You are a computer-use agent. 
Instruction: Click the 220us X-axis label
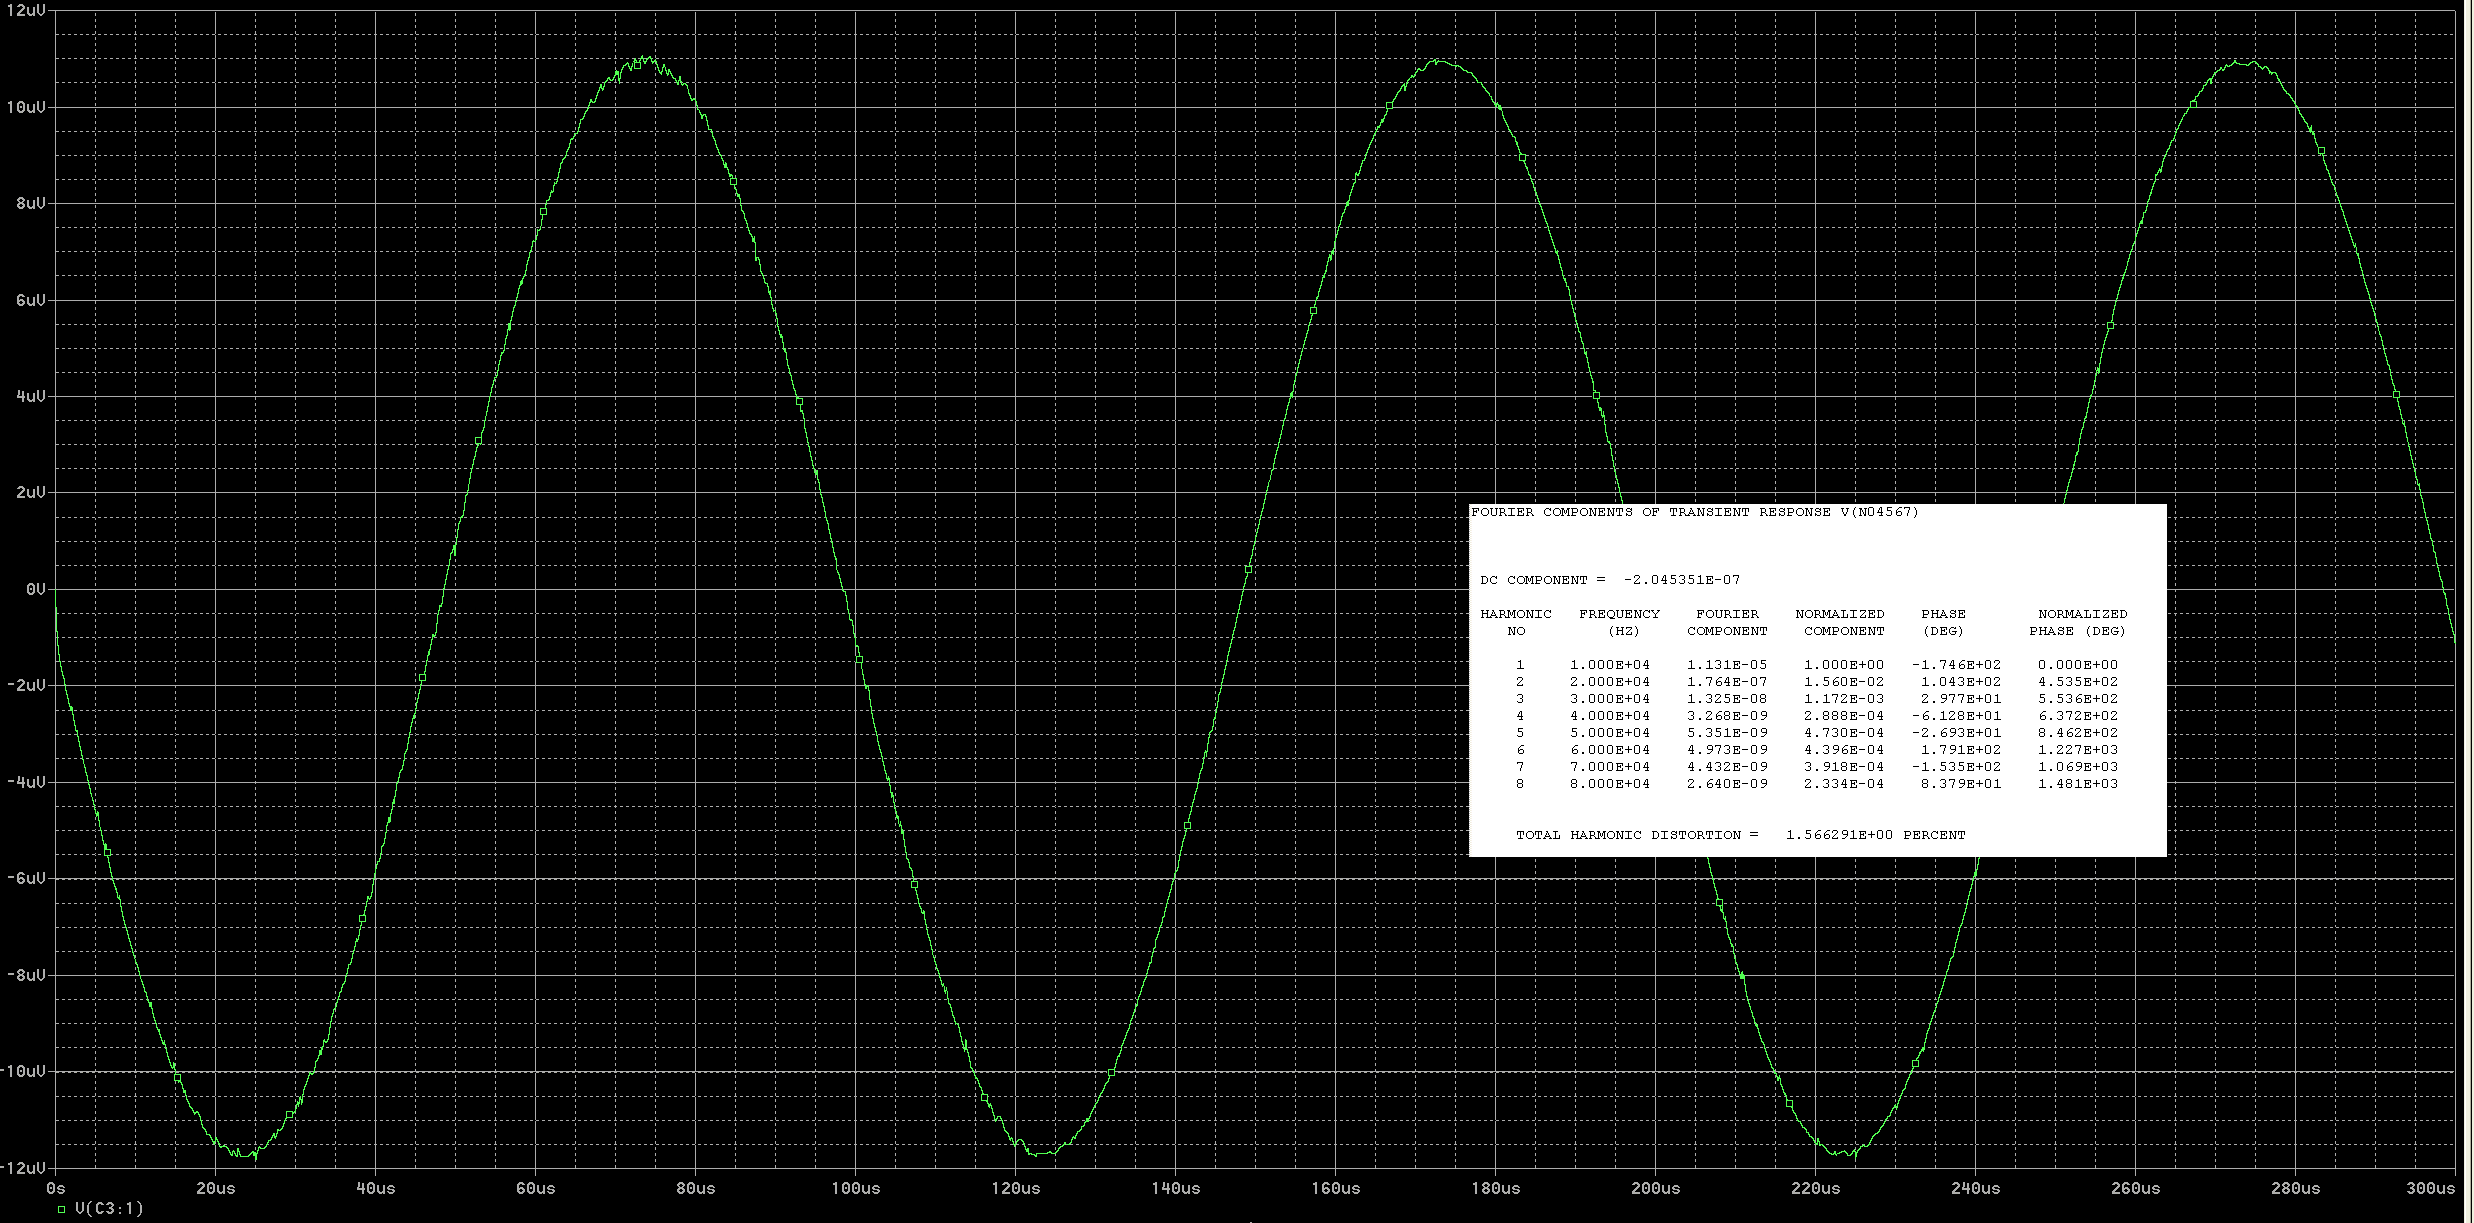pos(1816,1188)
